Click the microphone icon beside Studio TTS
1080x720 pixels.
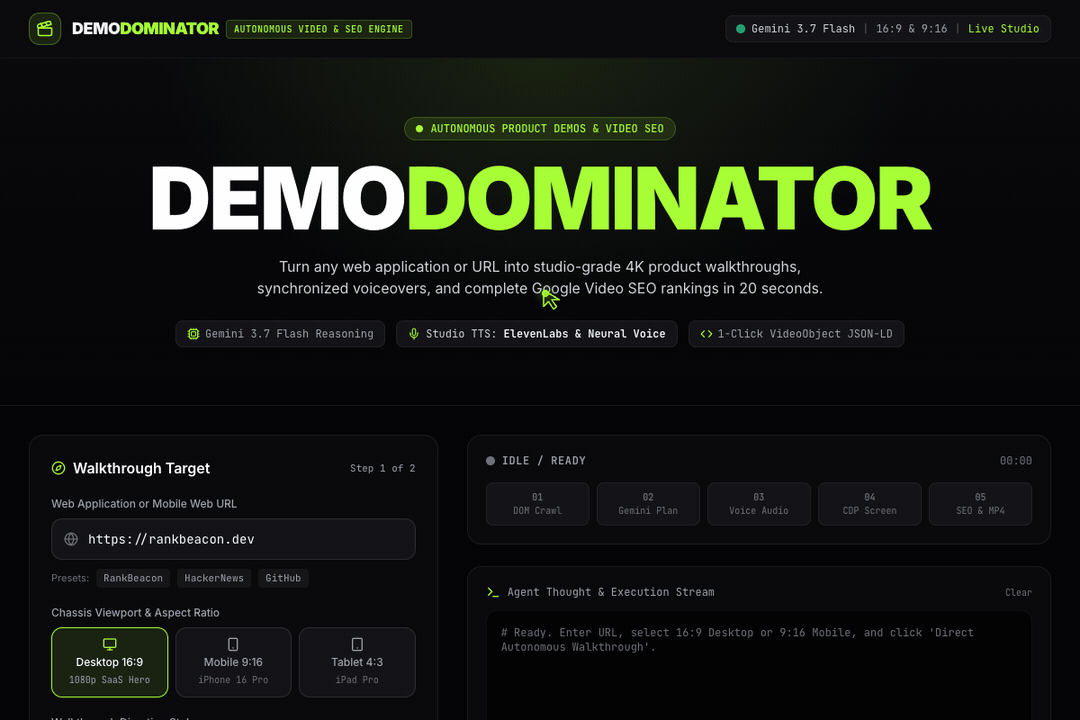[x=413, y=333]
